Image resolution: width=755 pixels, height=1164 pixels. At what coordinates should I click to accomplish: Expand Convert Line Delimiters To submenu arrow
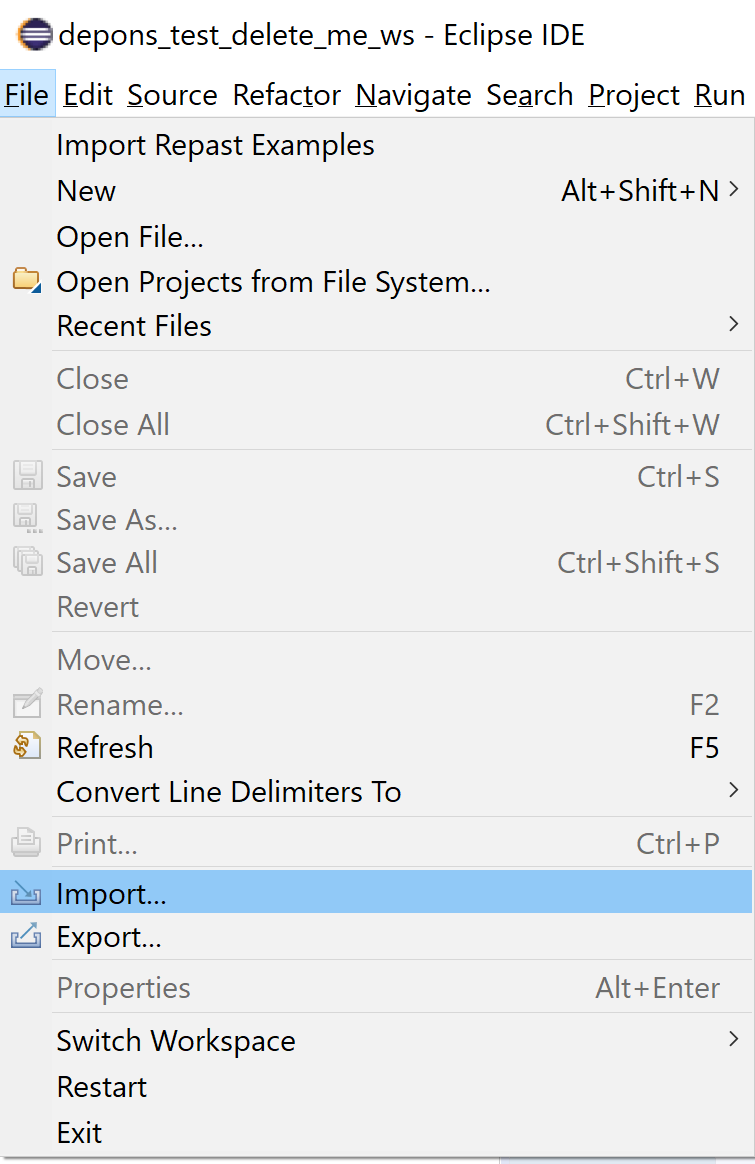(x=733, y=789)
